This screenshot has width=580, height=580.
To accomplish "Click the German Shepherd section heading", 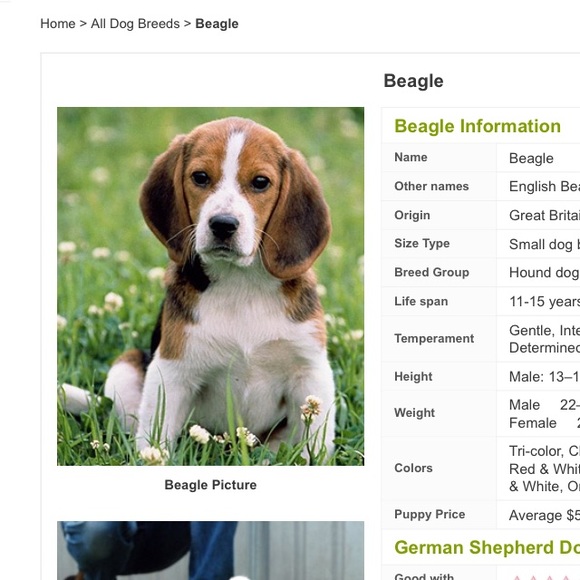I will pyautogui.click(x=487, y=547).
